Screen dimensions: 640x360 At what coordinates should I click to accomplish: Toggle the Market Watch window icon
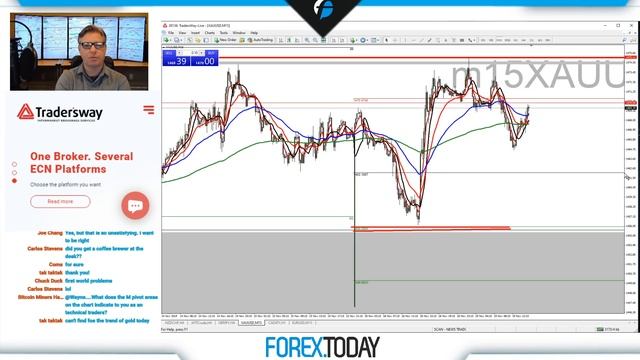(189, 40)
